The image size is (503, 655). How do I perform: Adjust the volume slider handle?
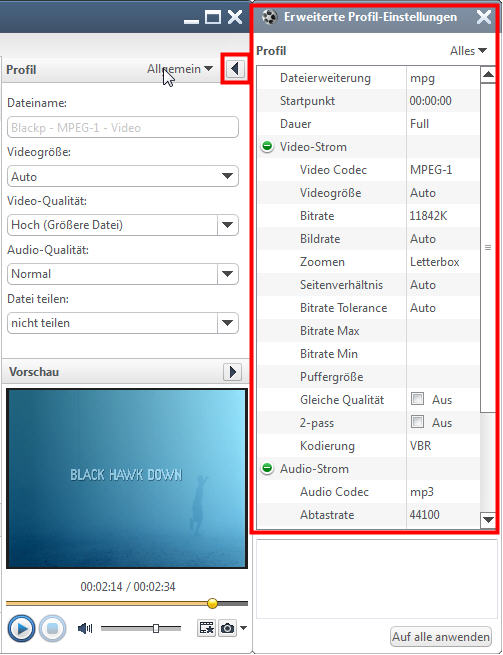point(156,628)
